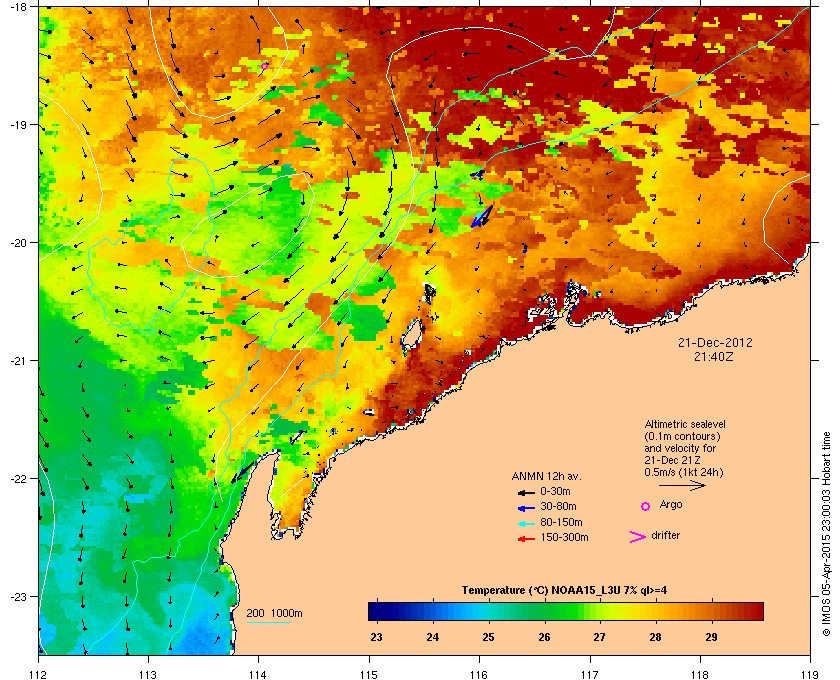
Task: Click the '80-150m' depth label
Action: pos(561,522)
